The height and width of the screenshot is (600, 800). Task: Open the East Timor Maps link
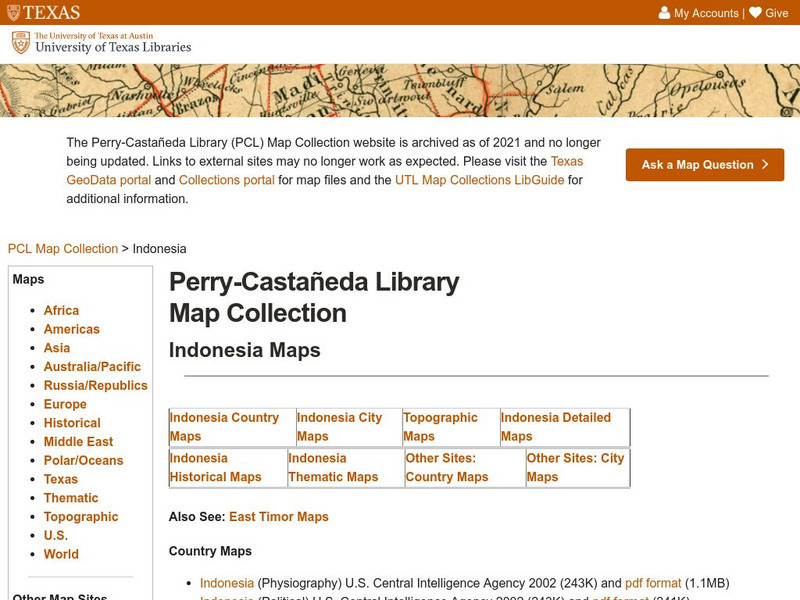coord(278,516)
